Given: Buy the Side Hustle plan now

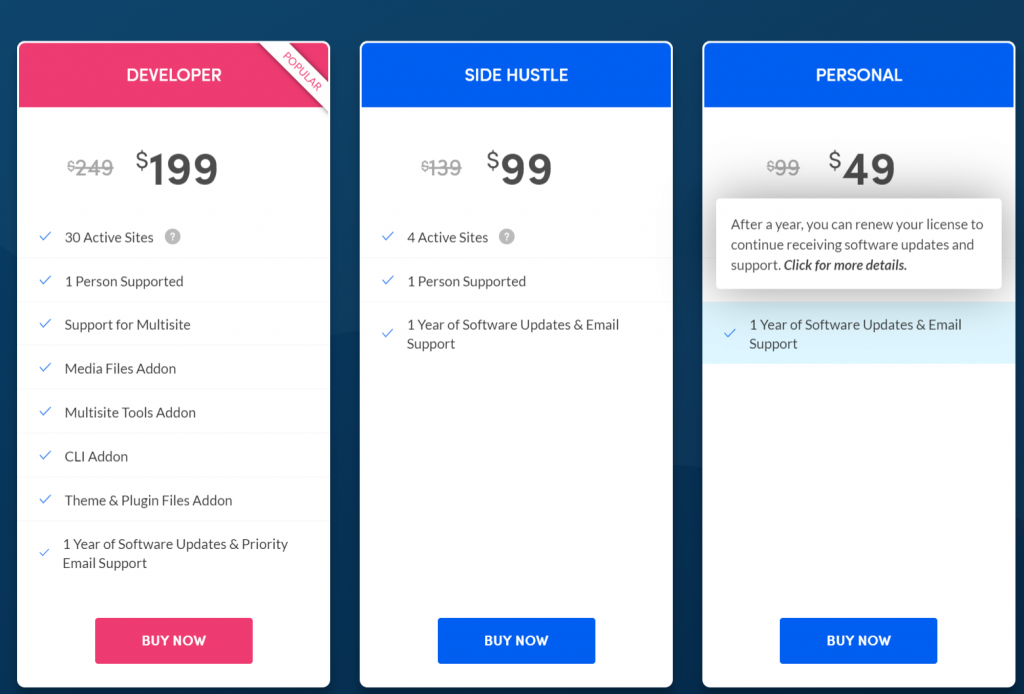Looking at the screenshot, I should (x=516, y=640).
